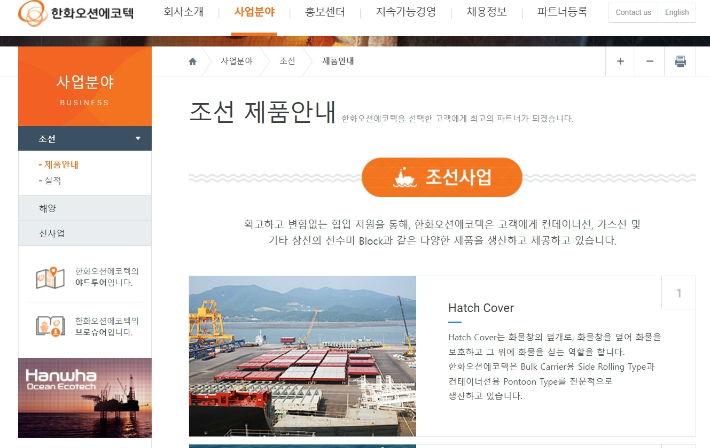Screen dimensions: 710x448
Task: Select 실적 in the sidebar submenu
Action: point(53,181)
